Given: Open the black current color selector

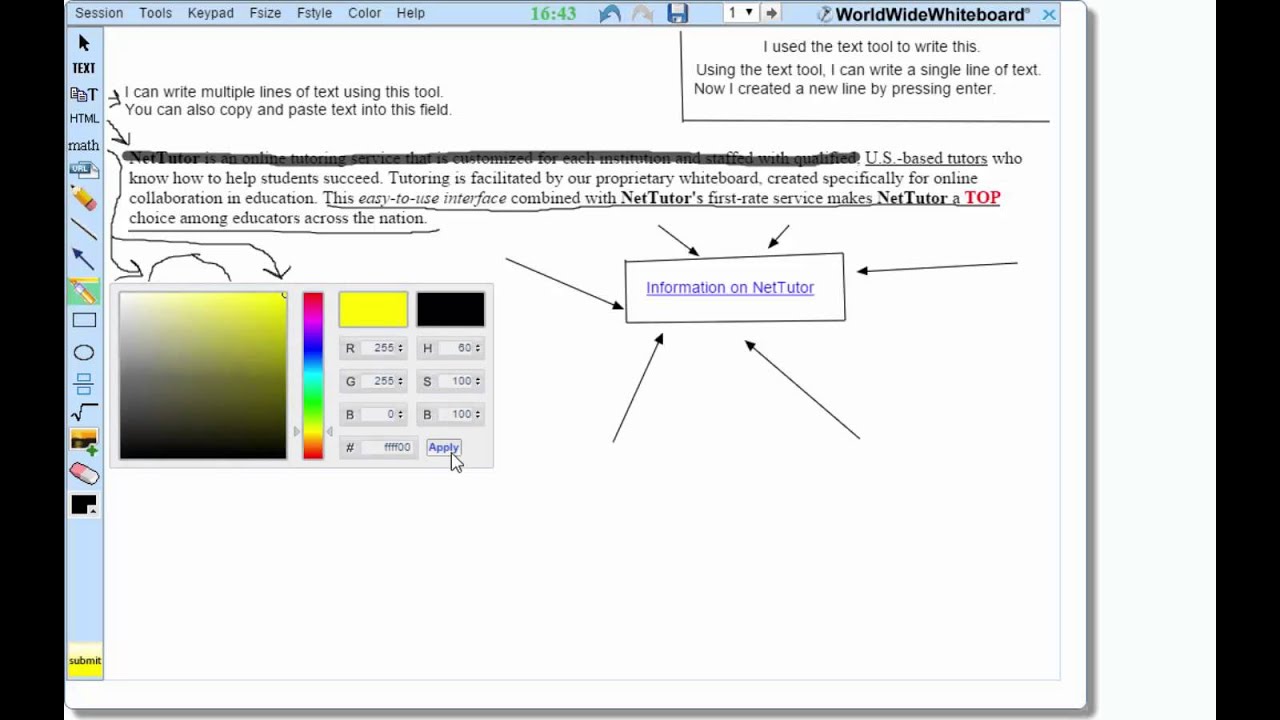Looking at the screenshot, I should point(84,505).
